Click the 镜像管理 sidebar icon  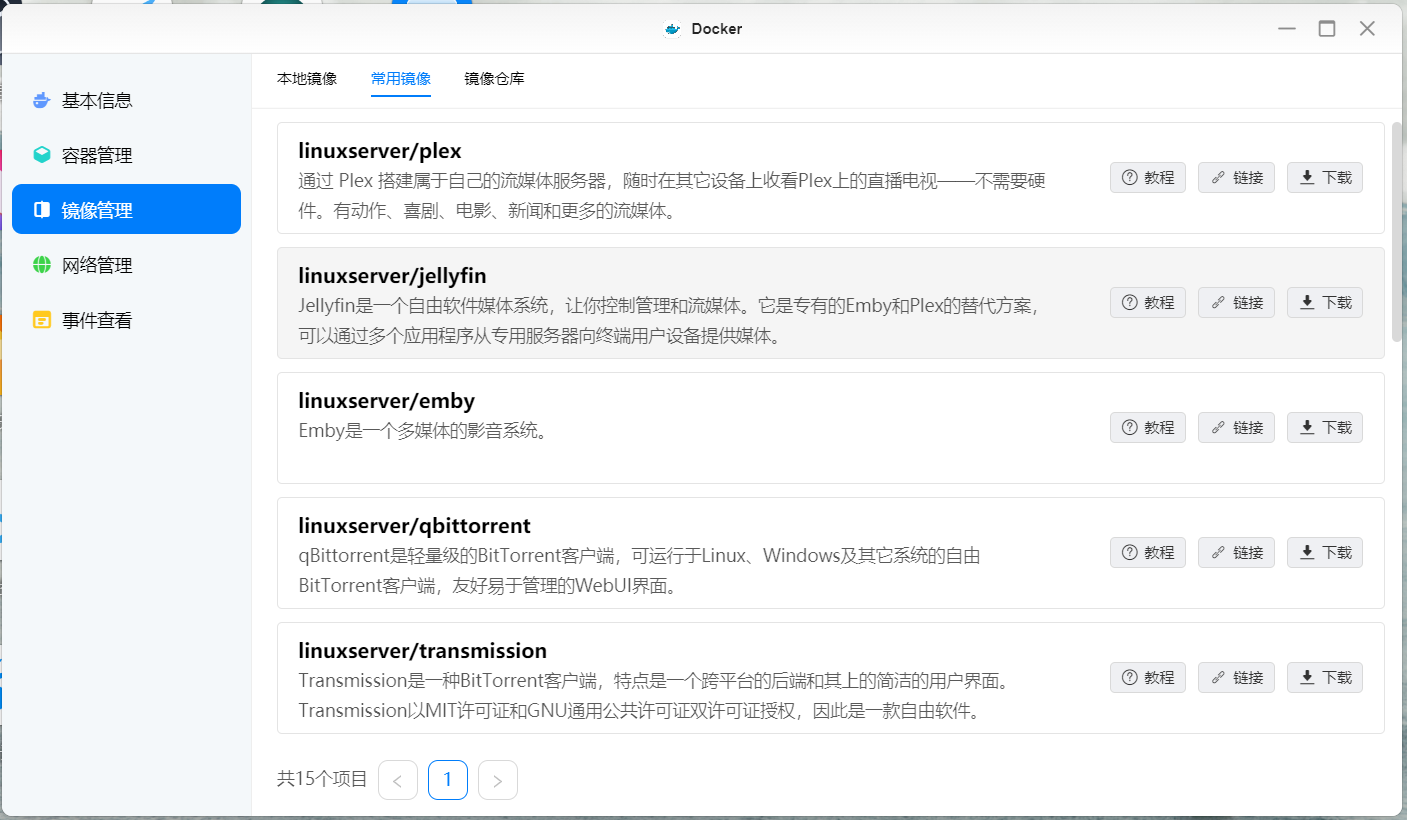[41, 210]
